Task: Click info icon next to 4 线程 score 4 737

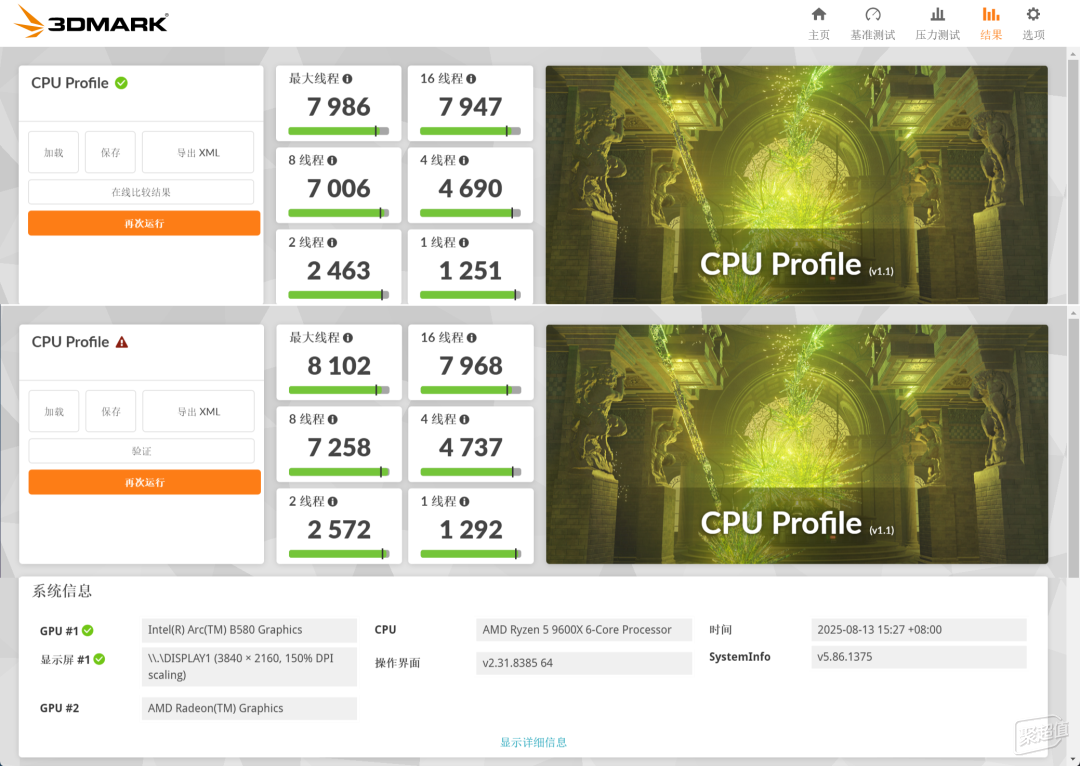Action: pos(464,420)
